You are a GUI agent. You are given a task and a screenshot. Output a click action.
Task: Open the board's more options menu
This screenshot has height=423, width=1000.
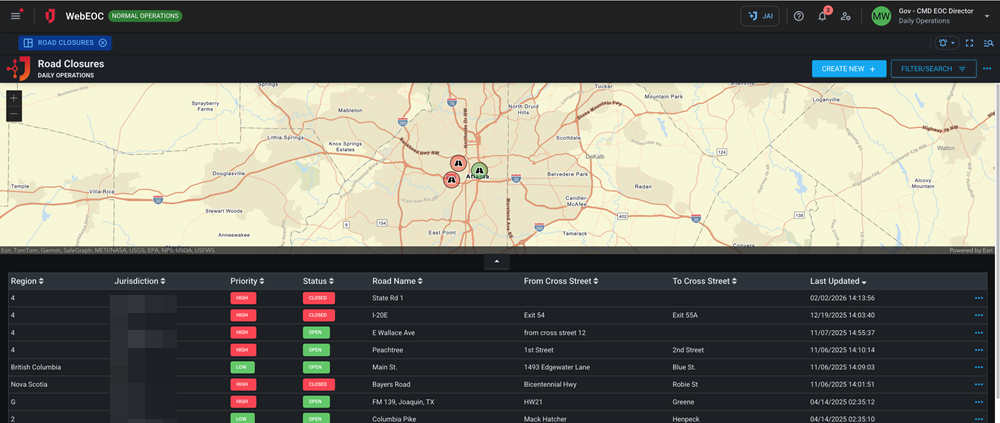pos(987,69)
